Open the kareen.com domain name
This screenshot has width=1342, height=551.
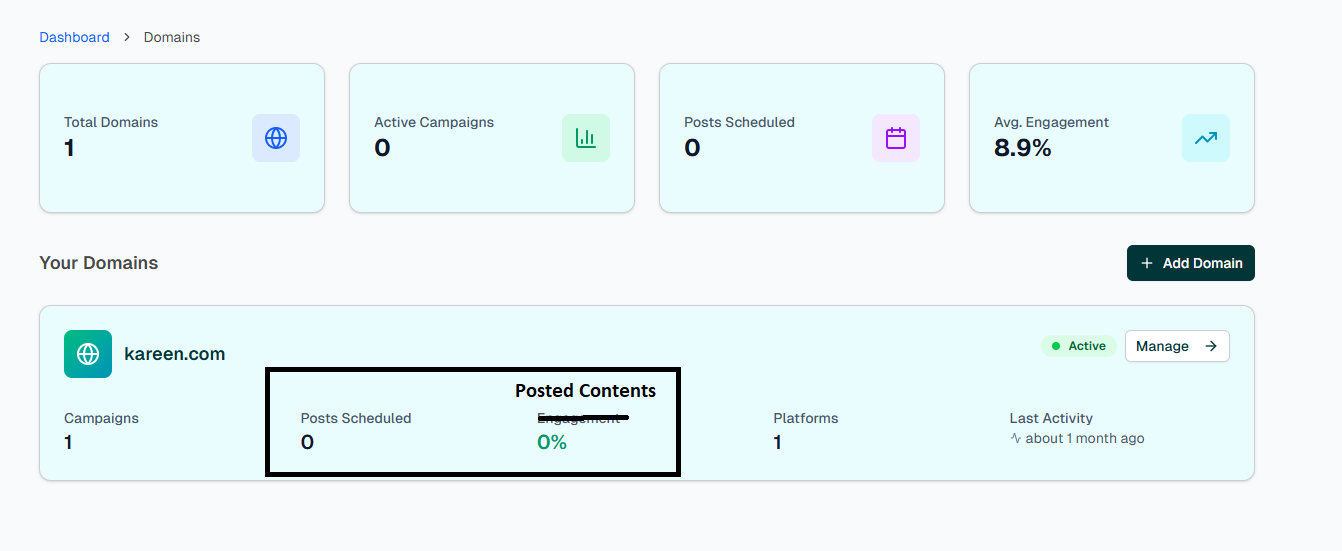(174, 354)
